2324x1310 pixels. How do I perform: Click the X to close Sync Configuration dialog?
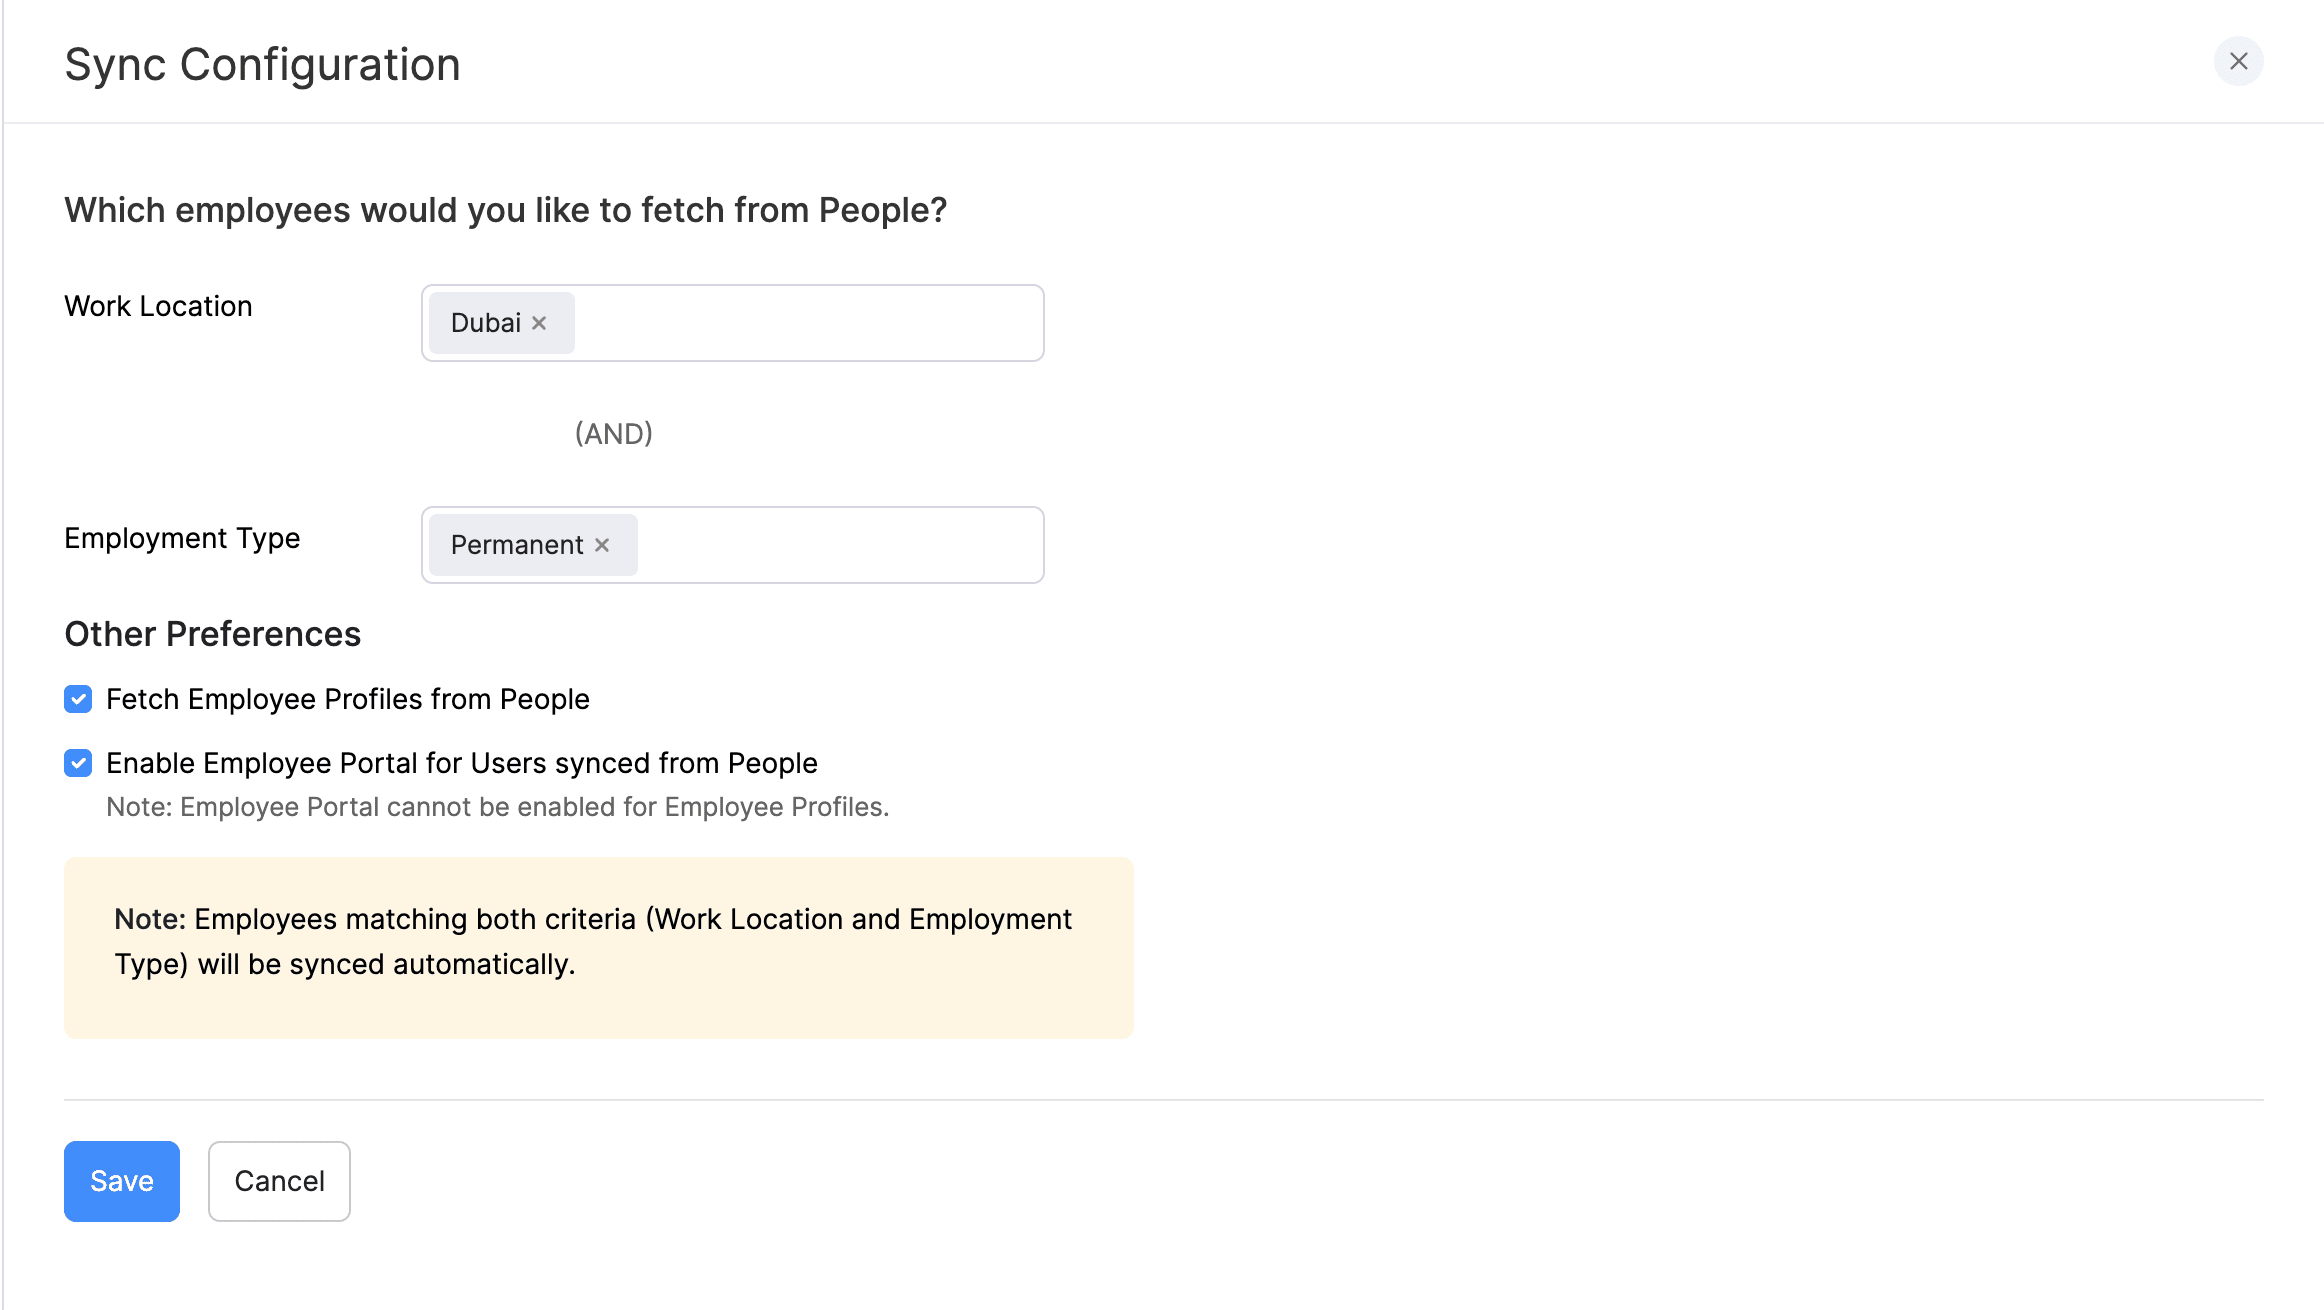point(2239,61)
